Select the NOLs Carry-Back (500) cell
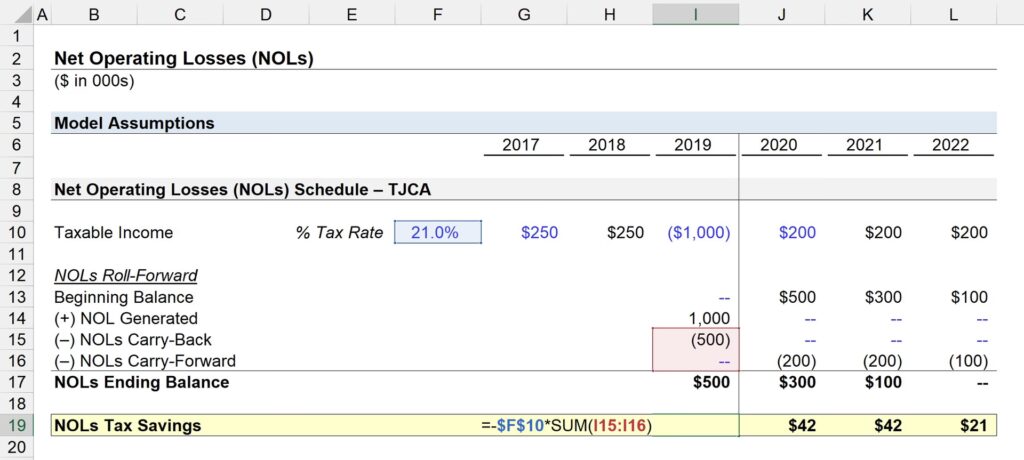This screenshot has width=1024, height=460. [x=695, y=340]
